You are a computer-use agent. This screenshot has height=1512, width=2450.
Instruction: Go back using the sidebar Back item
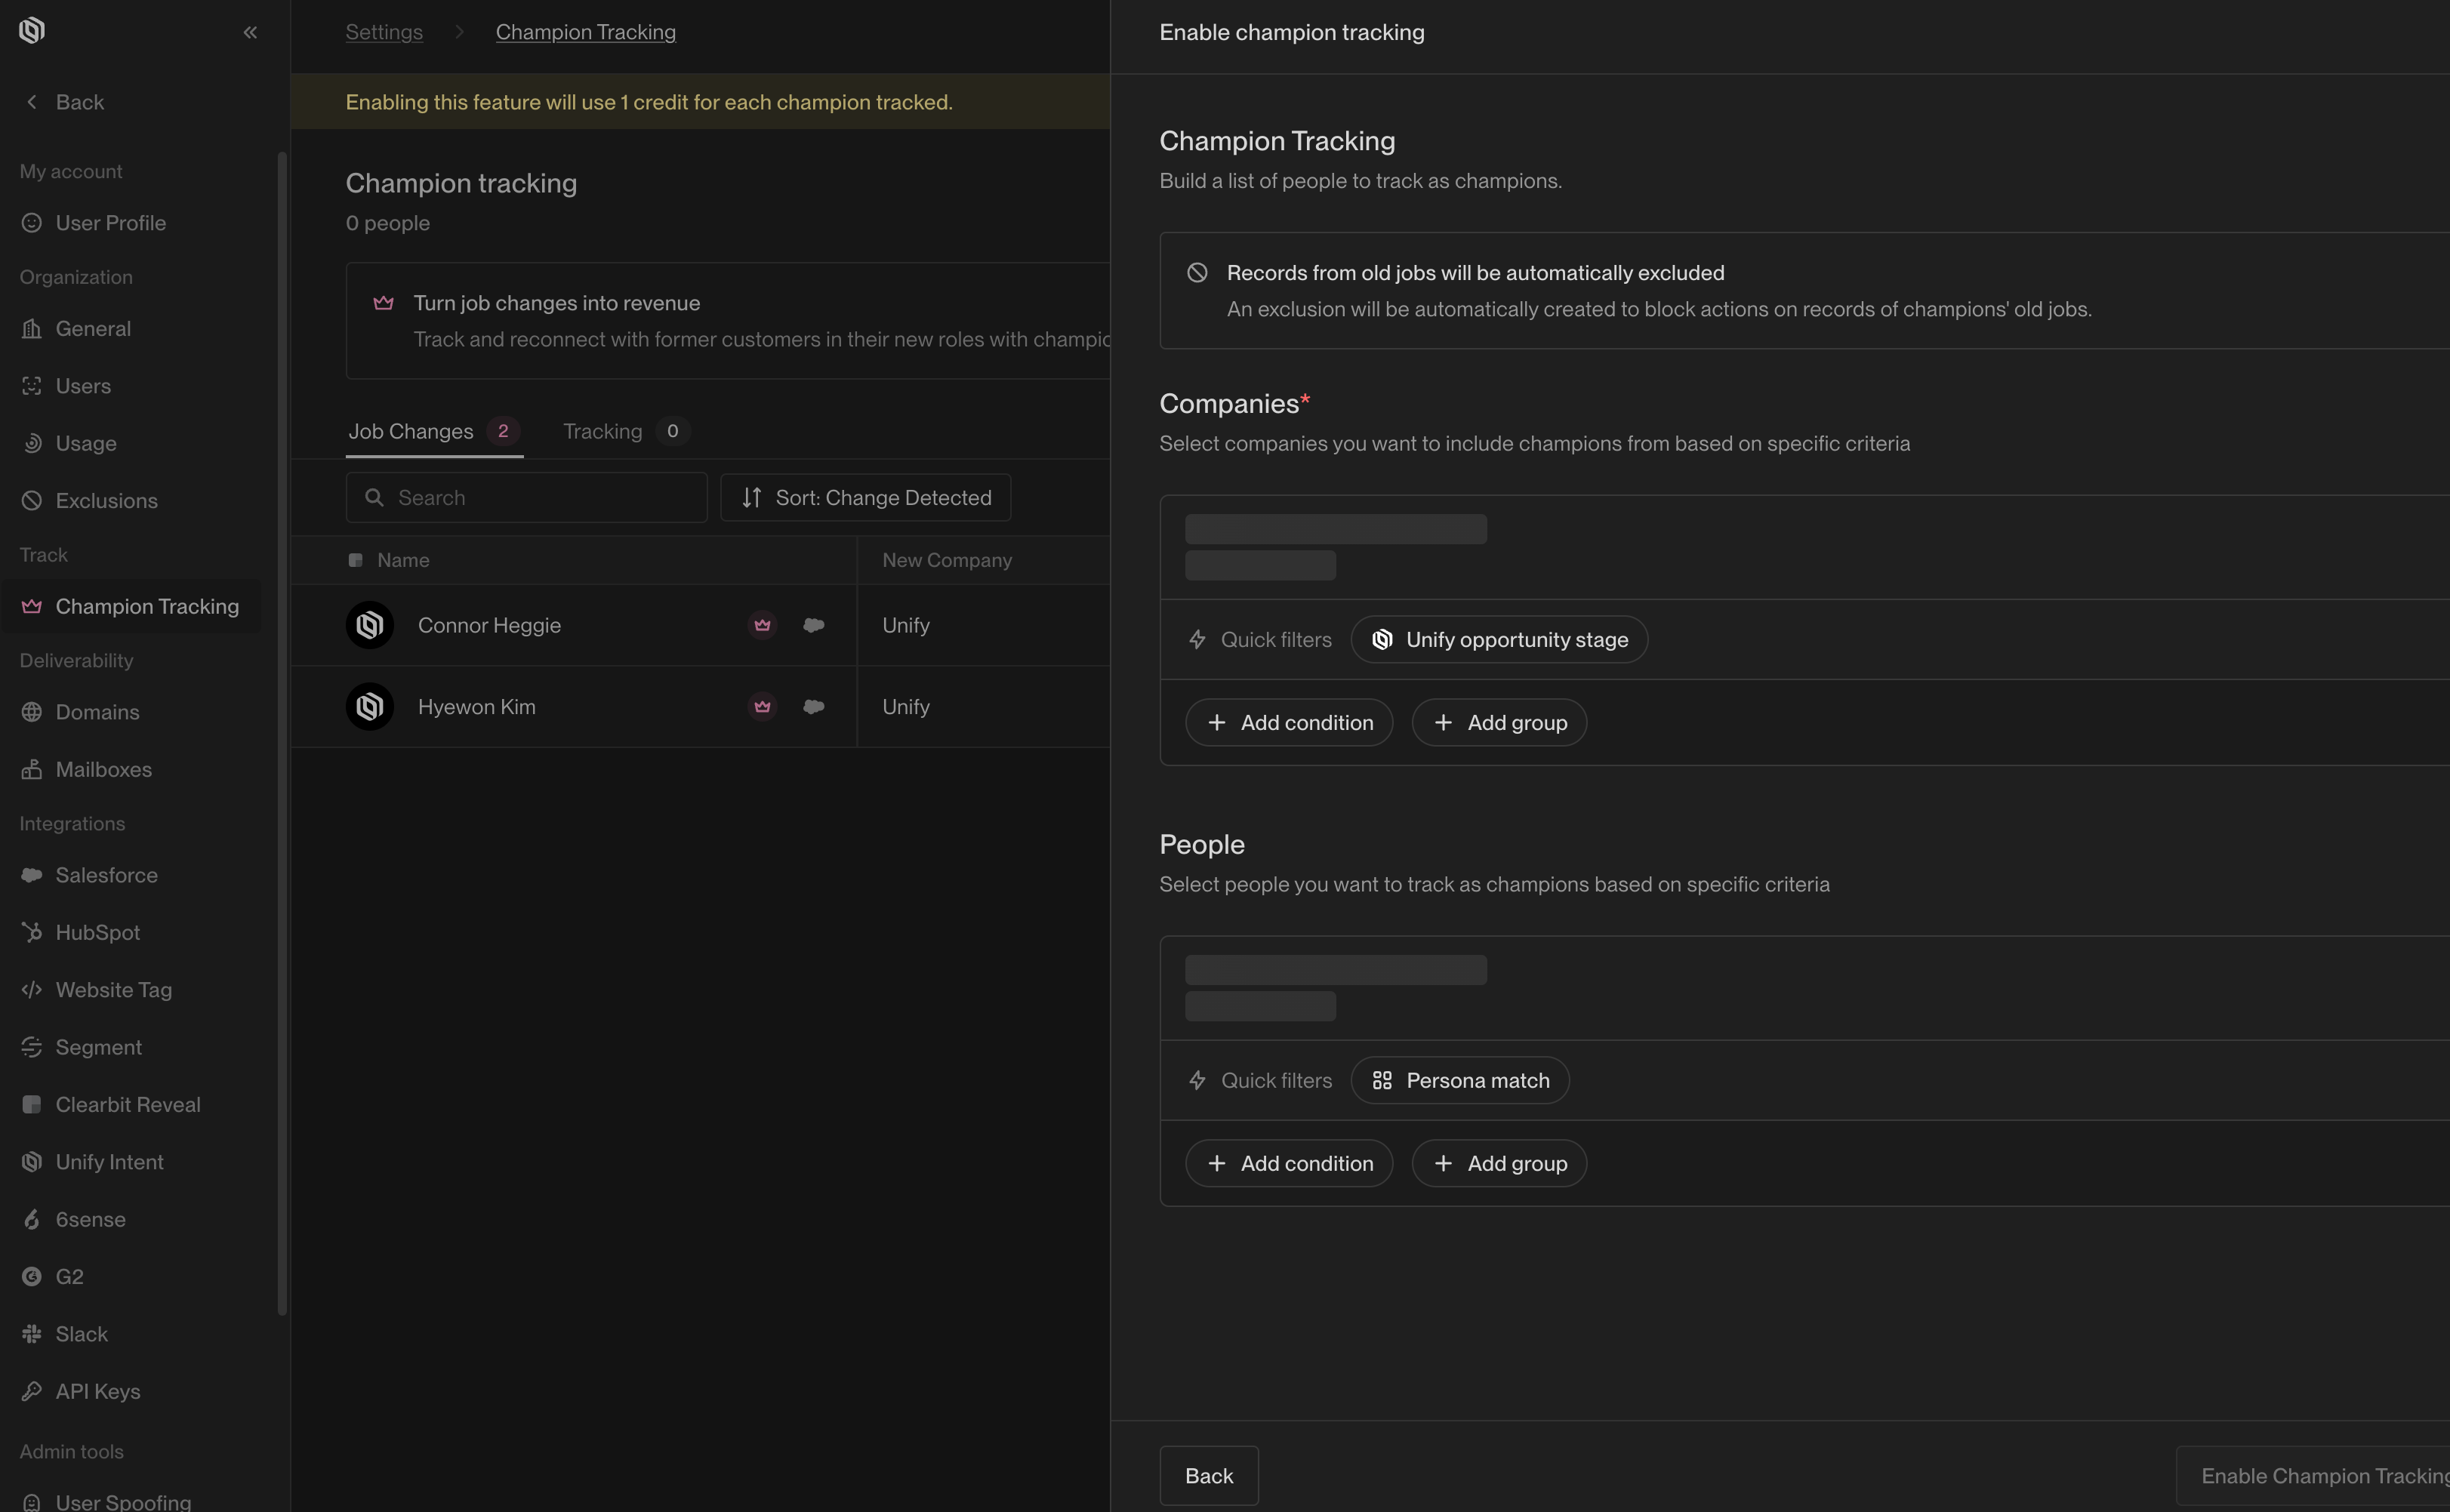[65, 102]
